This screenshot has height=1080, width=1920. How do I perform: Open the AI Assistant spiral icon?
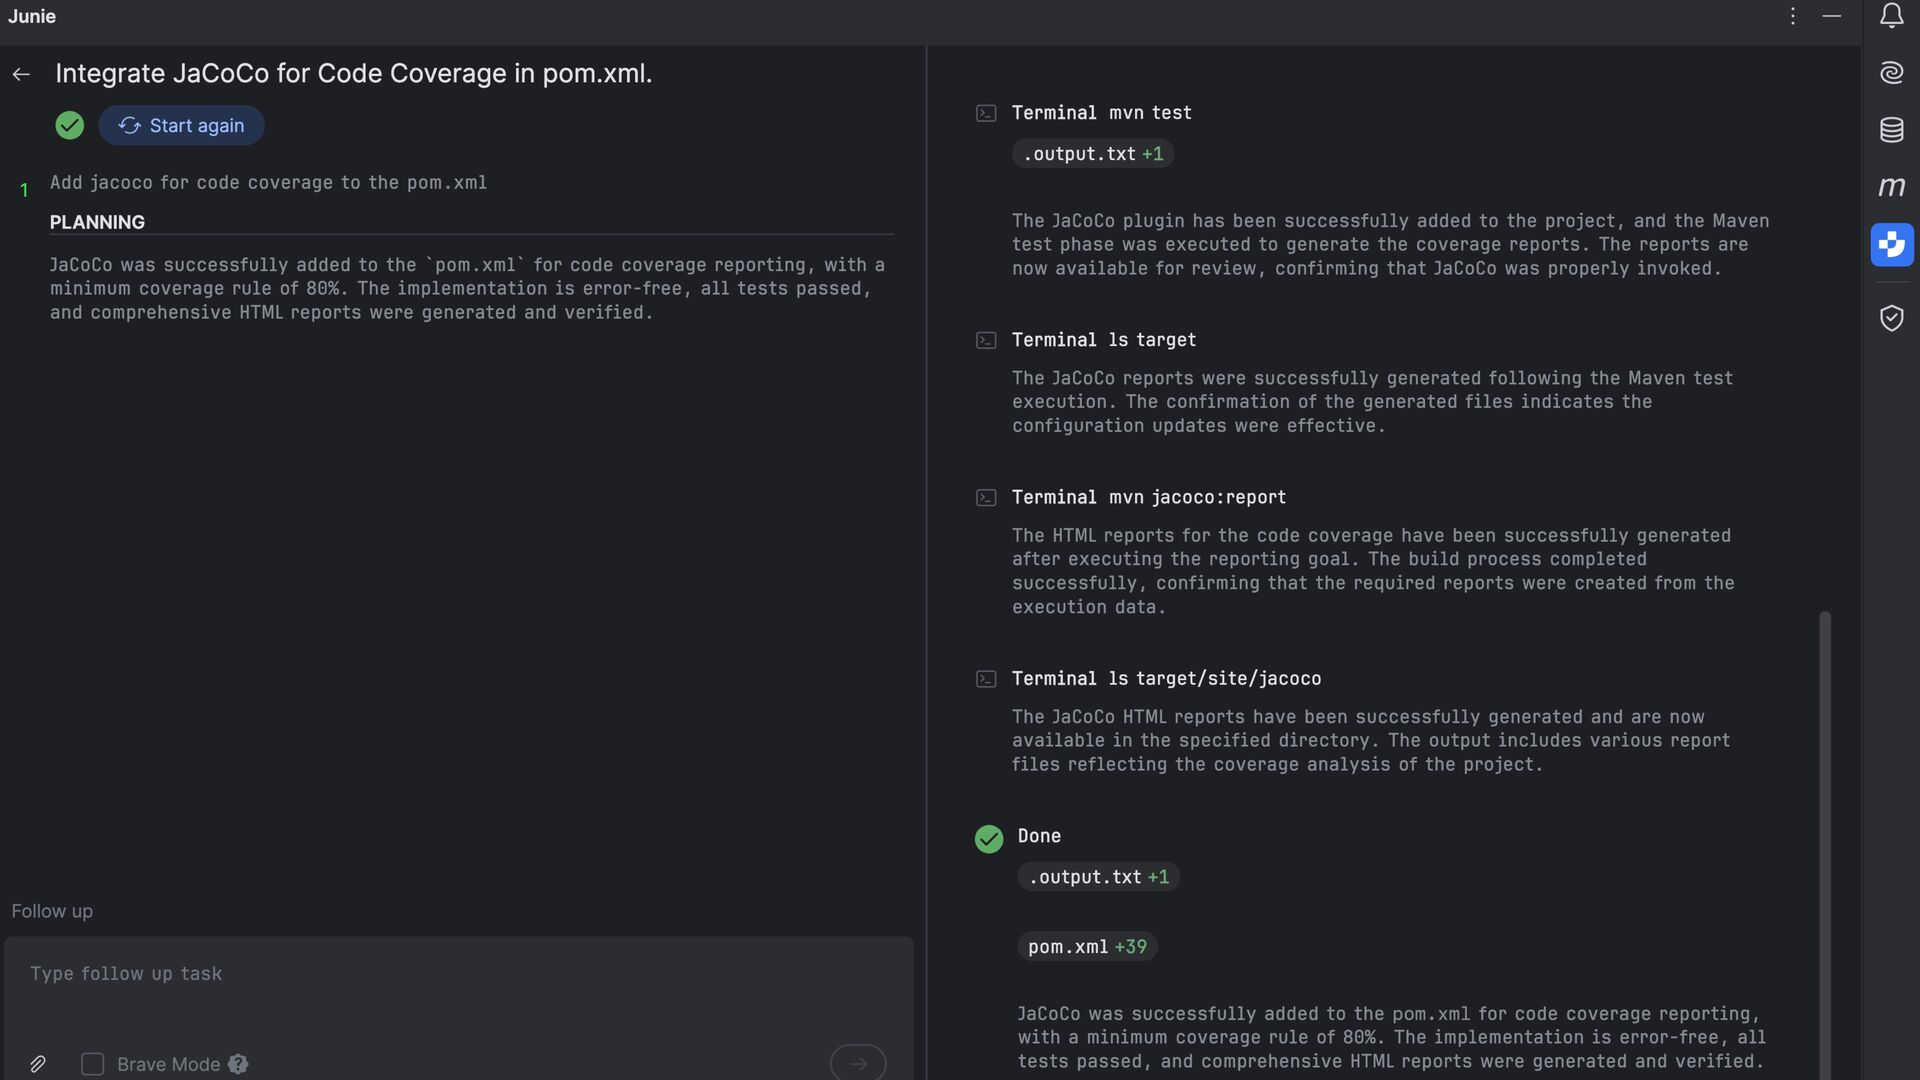click(x=1891, y=72)
